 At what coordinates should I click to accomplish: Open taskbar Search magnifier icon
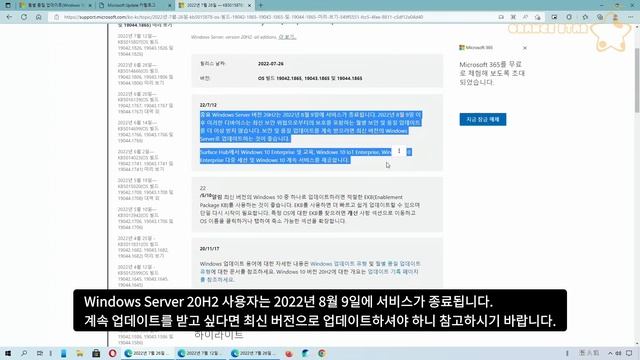coord(24,353)
